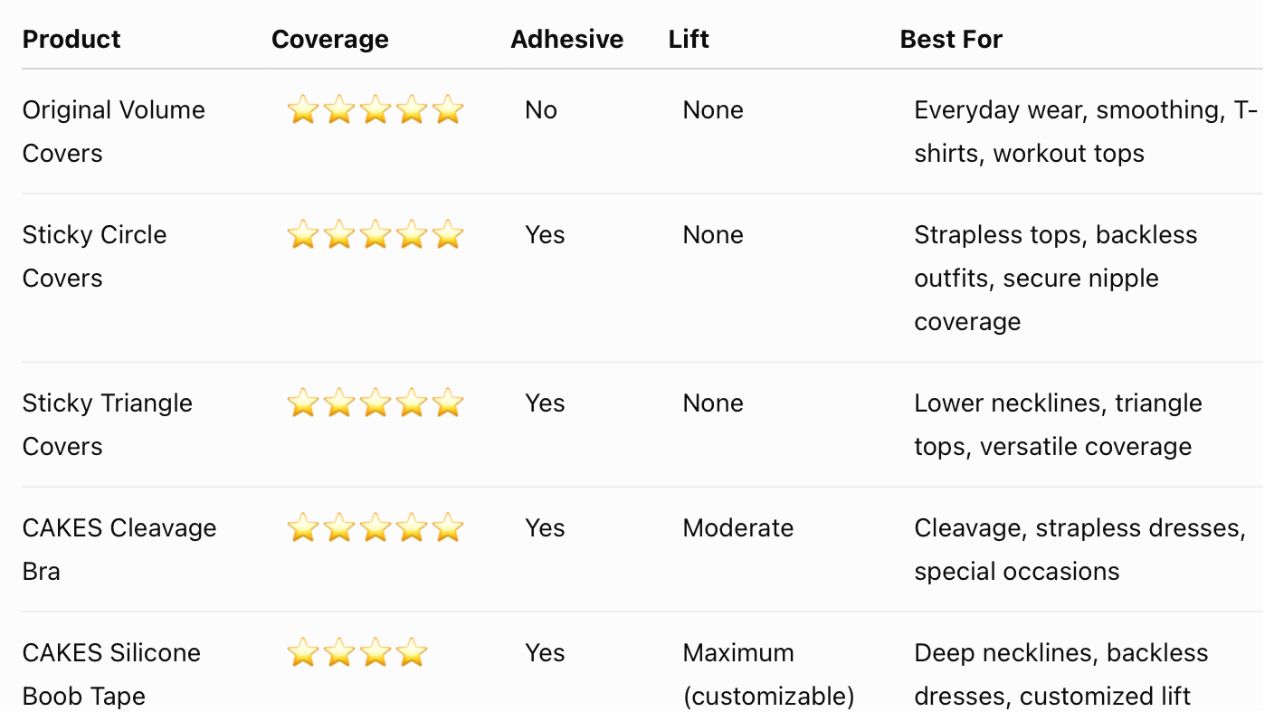Click the Product column header

[x=71, y=39]
